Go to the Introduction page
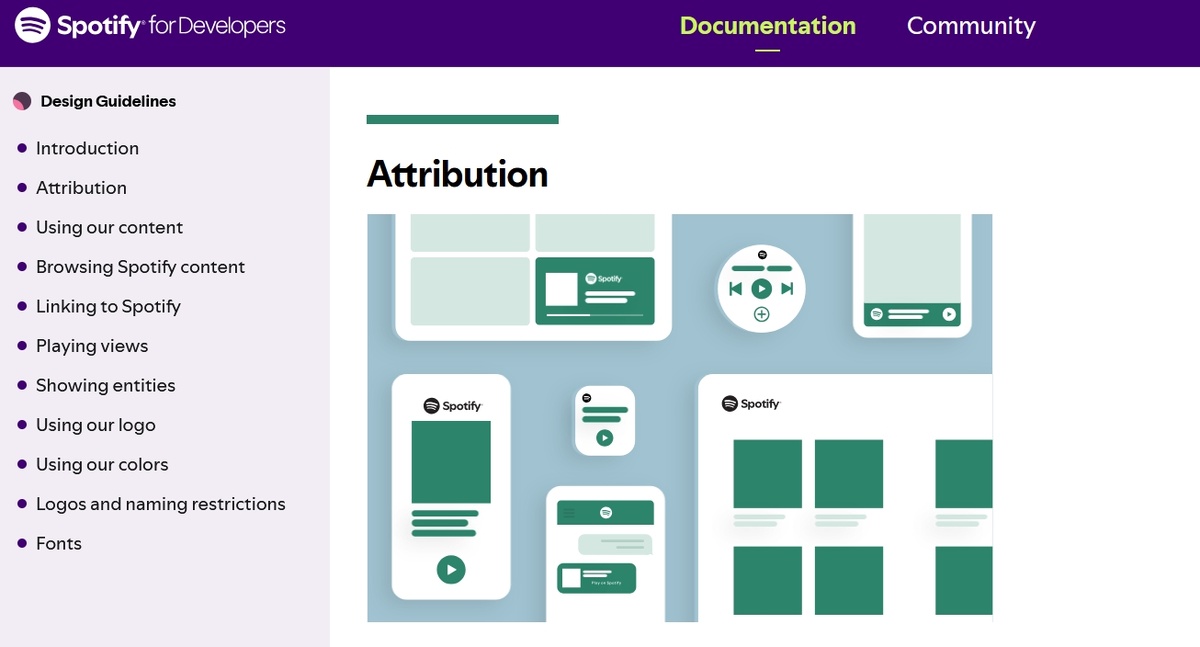 click(87, 148)
